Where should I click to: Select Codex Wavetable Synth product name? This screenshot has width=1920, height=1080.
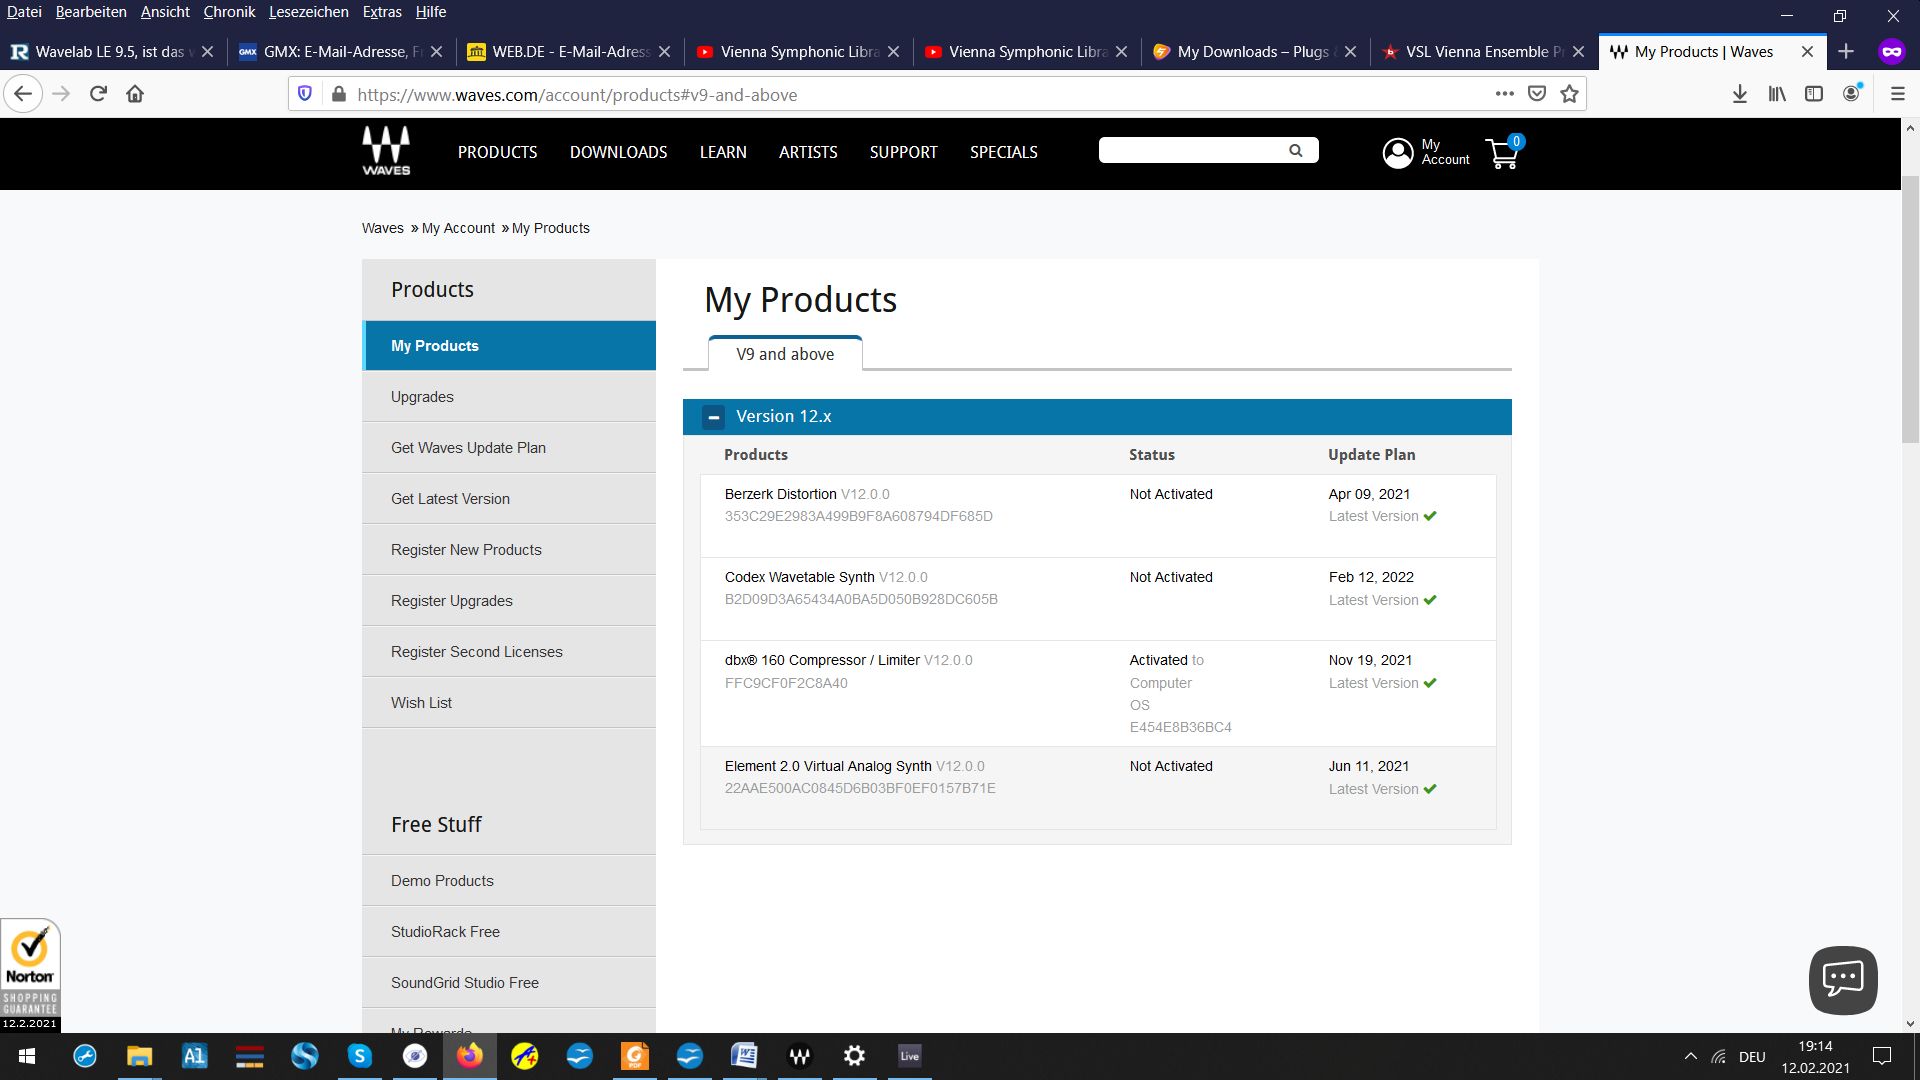[799, 577]
